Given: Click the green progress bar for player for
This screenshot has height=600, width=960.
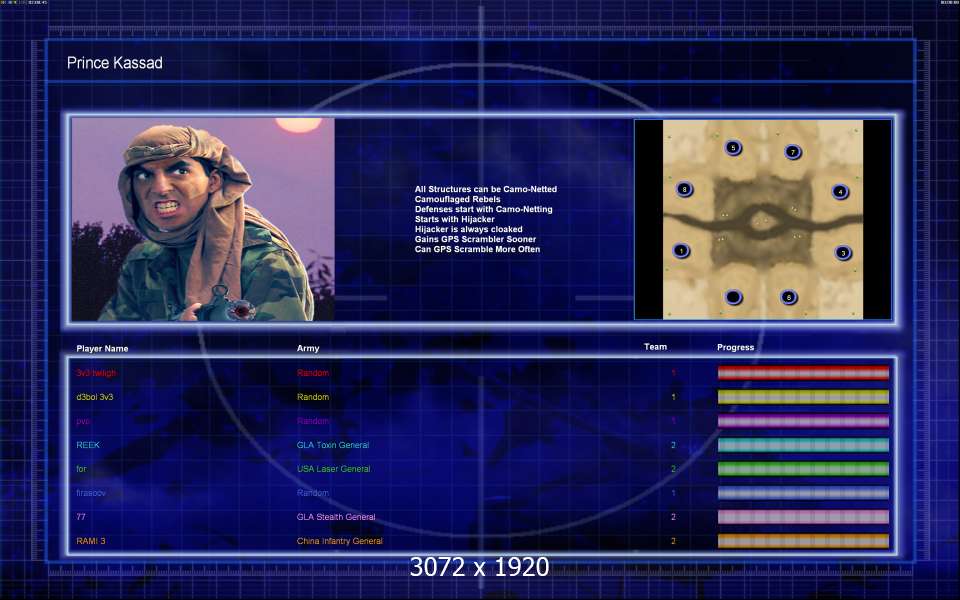Looking at the screenshot, I should coord(803,469).
